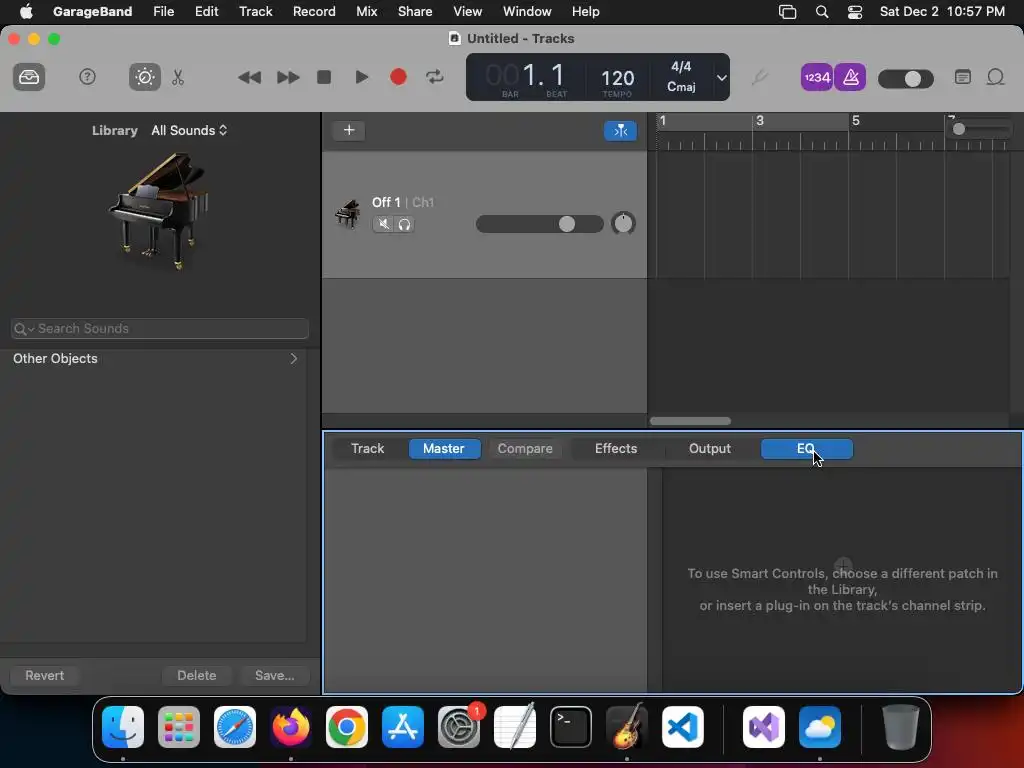
Task: Click the Cmaj key signature
Action: pos(681,87)
